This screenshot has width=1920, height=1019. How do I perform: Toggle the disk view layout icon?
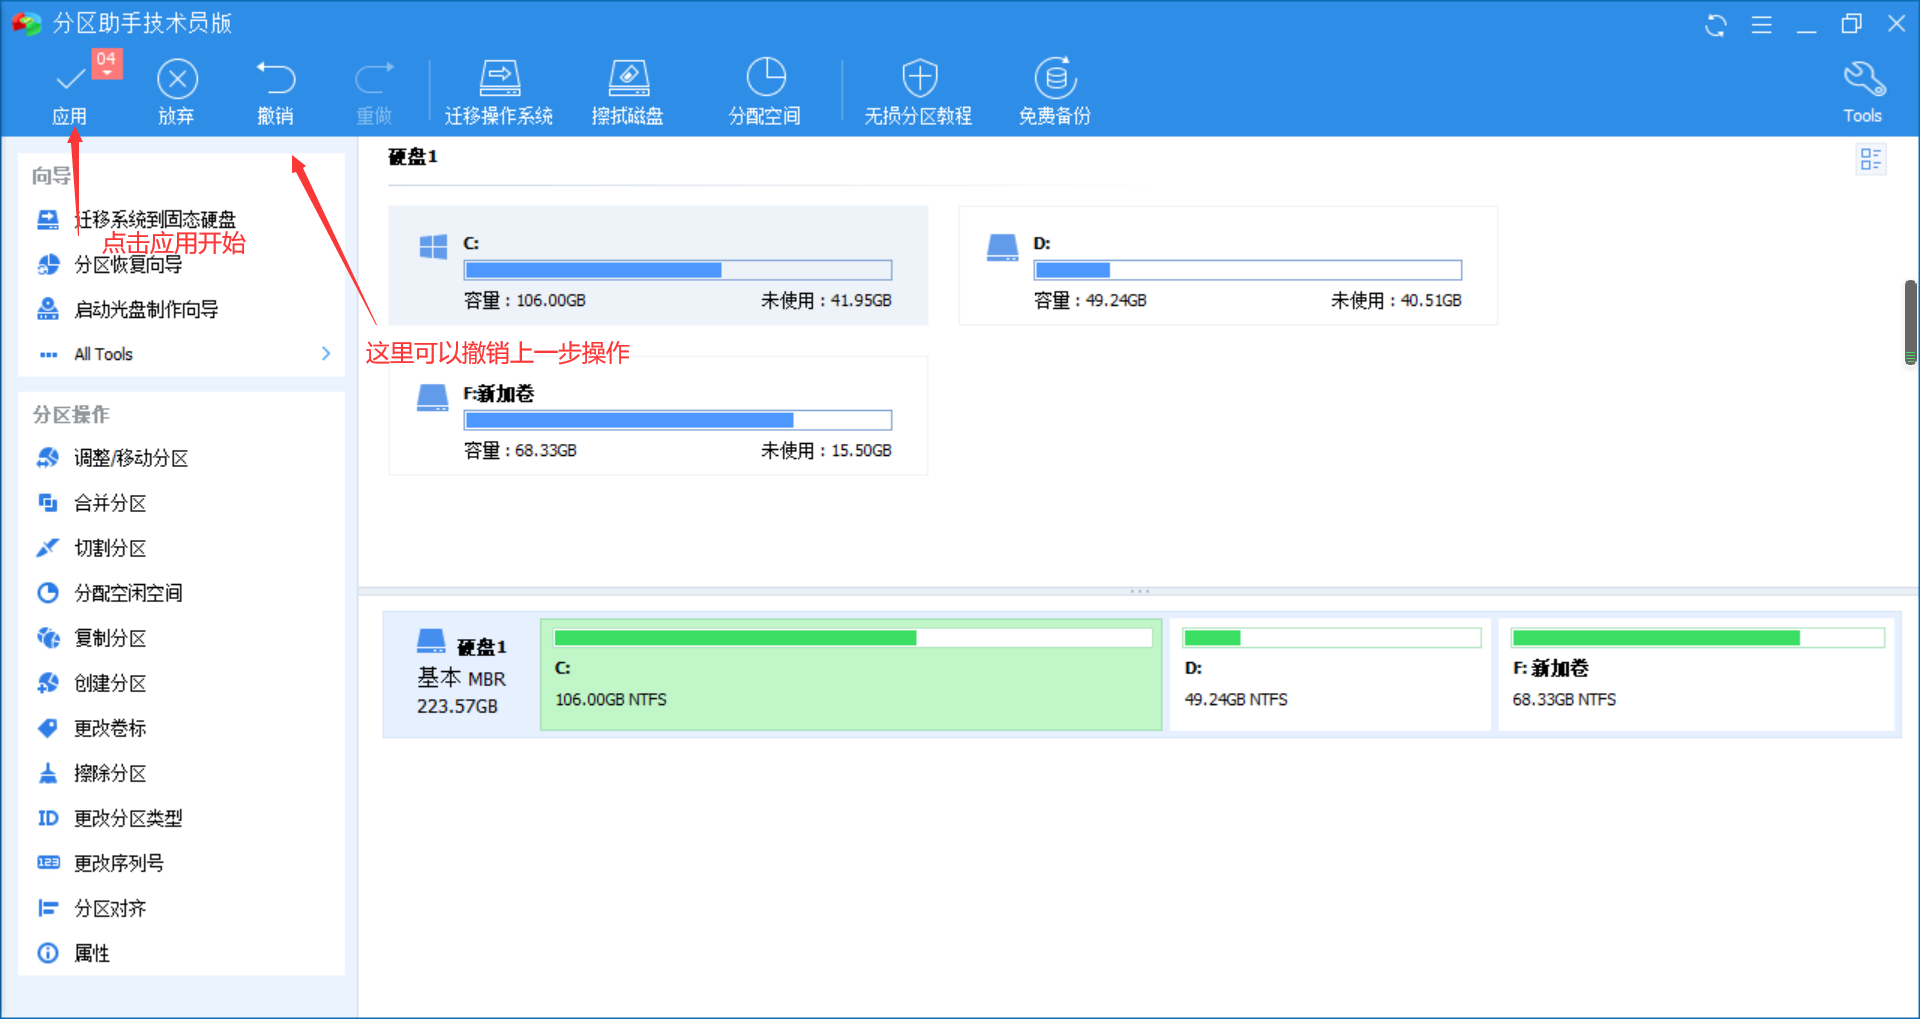[1871, 159]
